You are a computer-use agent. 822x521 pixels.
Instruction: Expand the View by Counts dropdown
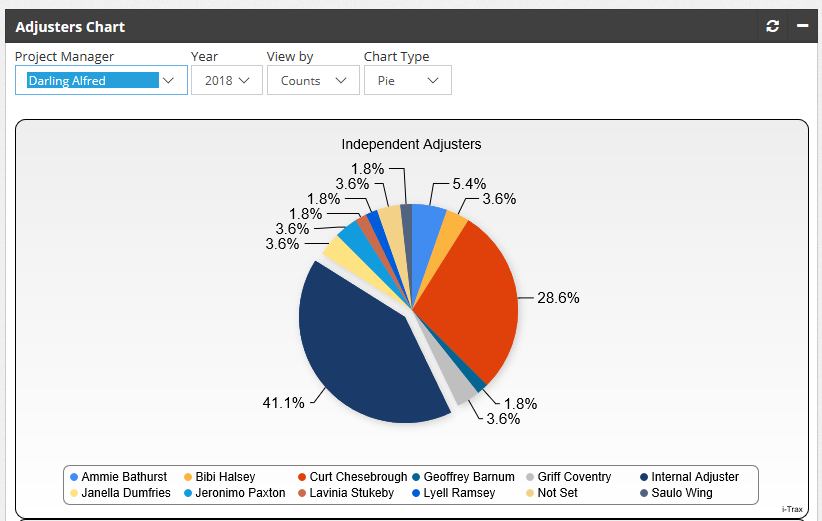[313, 80]
